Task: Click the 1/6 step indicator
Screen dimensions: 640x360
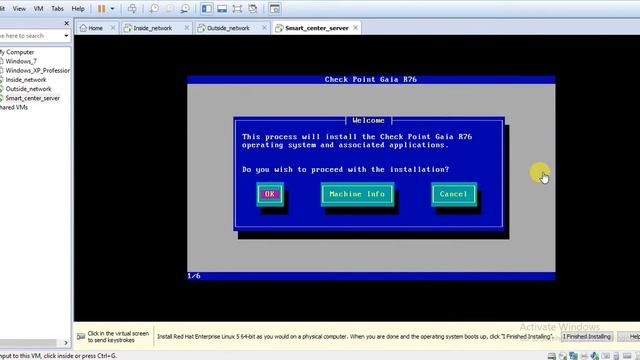Action: 194,276
